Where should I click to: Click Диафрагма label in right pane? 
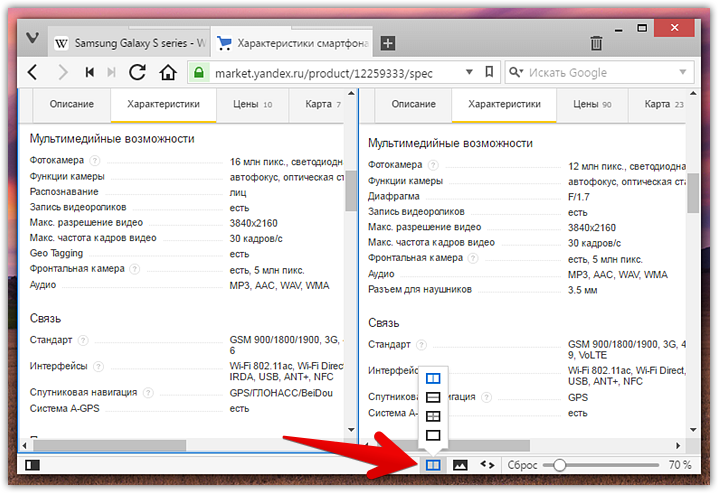pyautogui.click(x=394, y=196)
